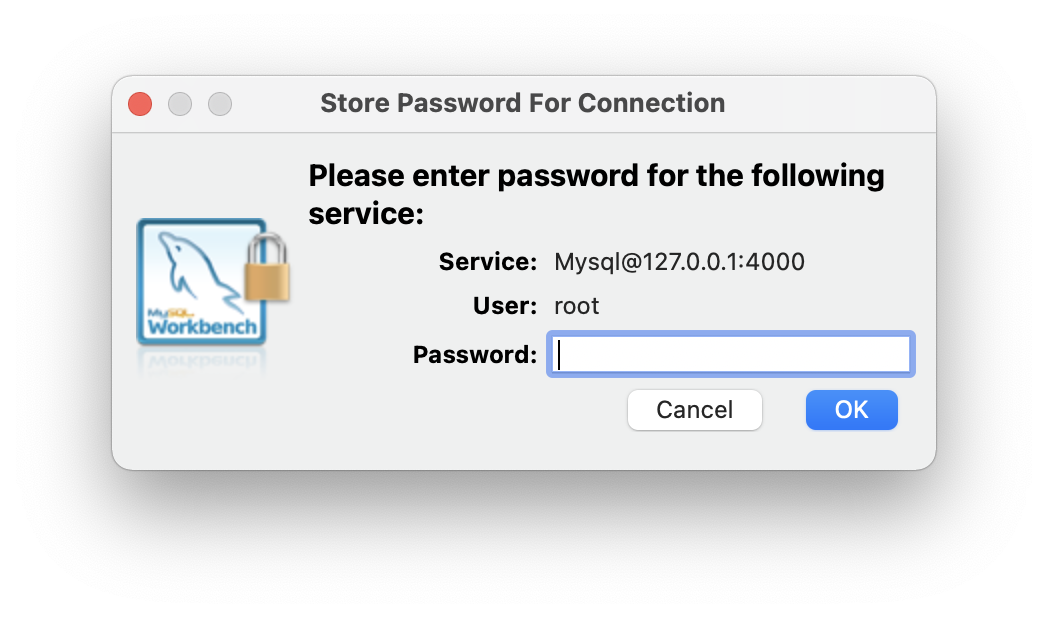Click inside the Password entry field
The image size is (1048, 618).
pos(730,353)
